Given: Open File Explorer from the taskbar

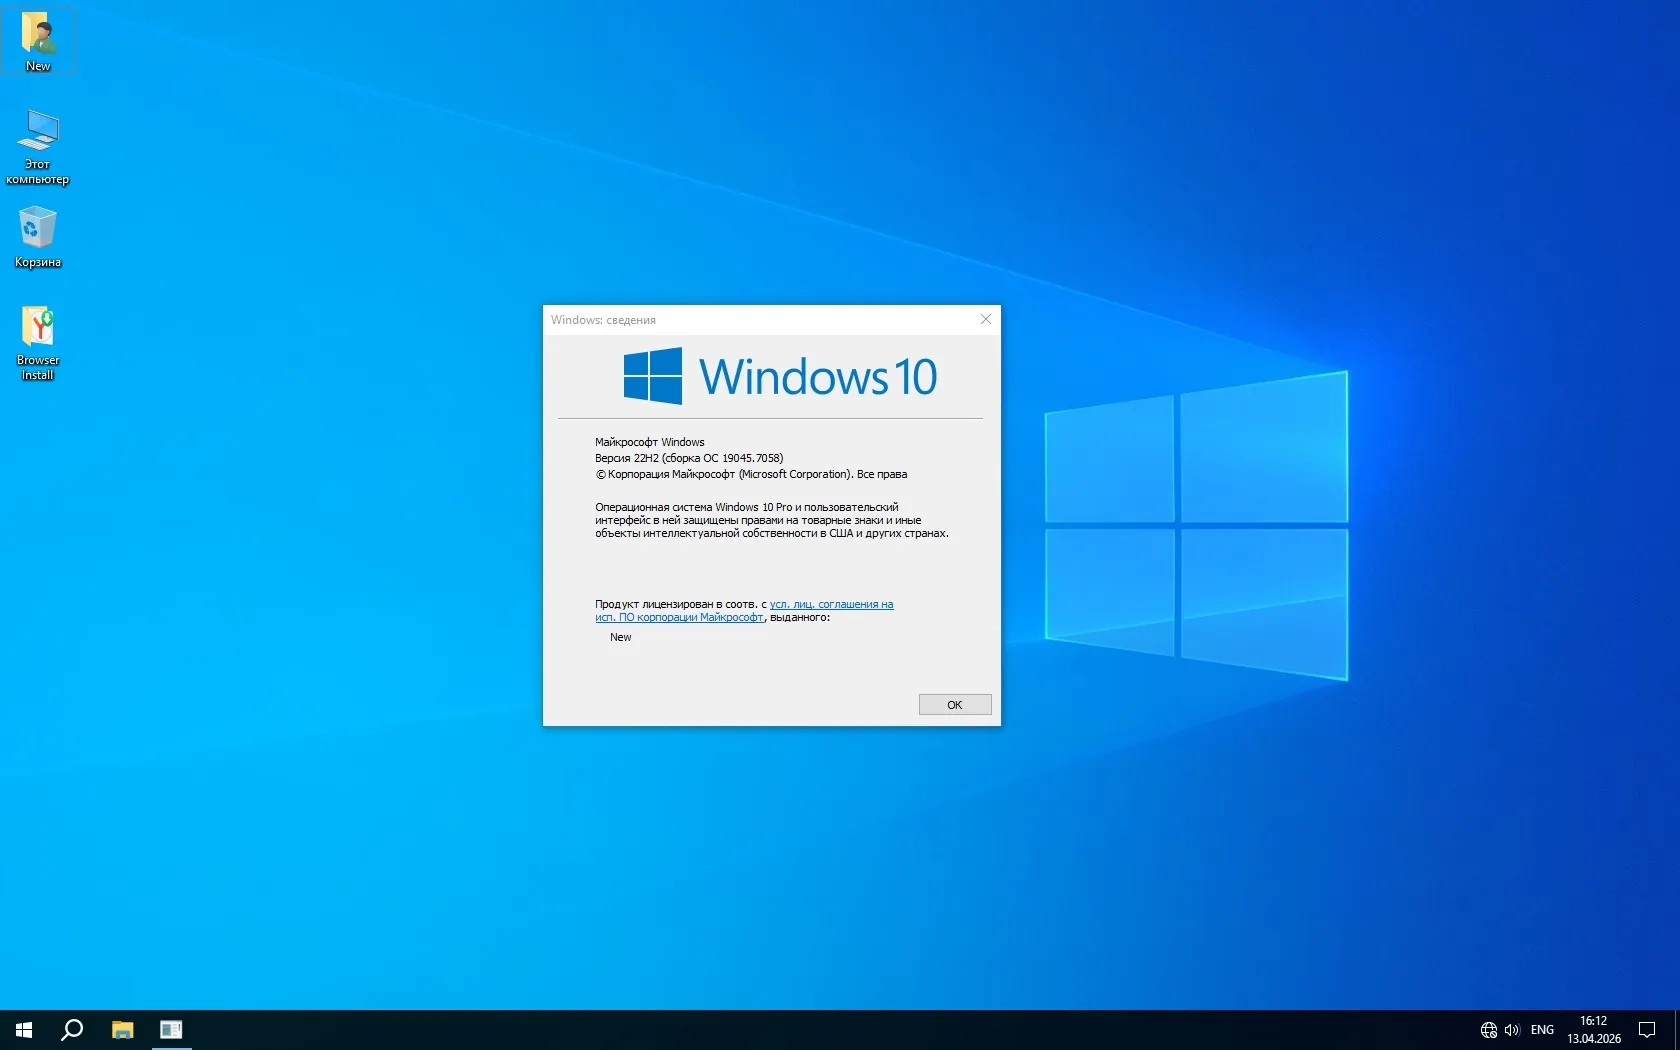Looking at the screenshot, I should tap(122, 1030).
